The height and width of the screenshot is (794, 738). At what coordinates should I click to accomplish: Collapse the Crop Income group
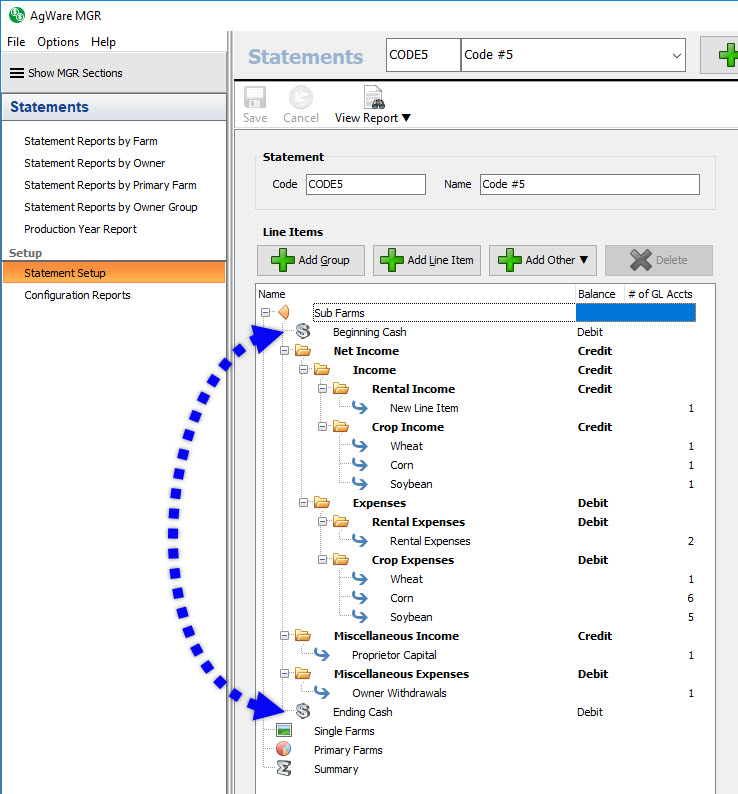point(323,427)
